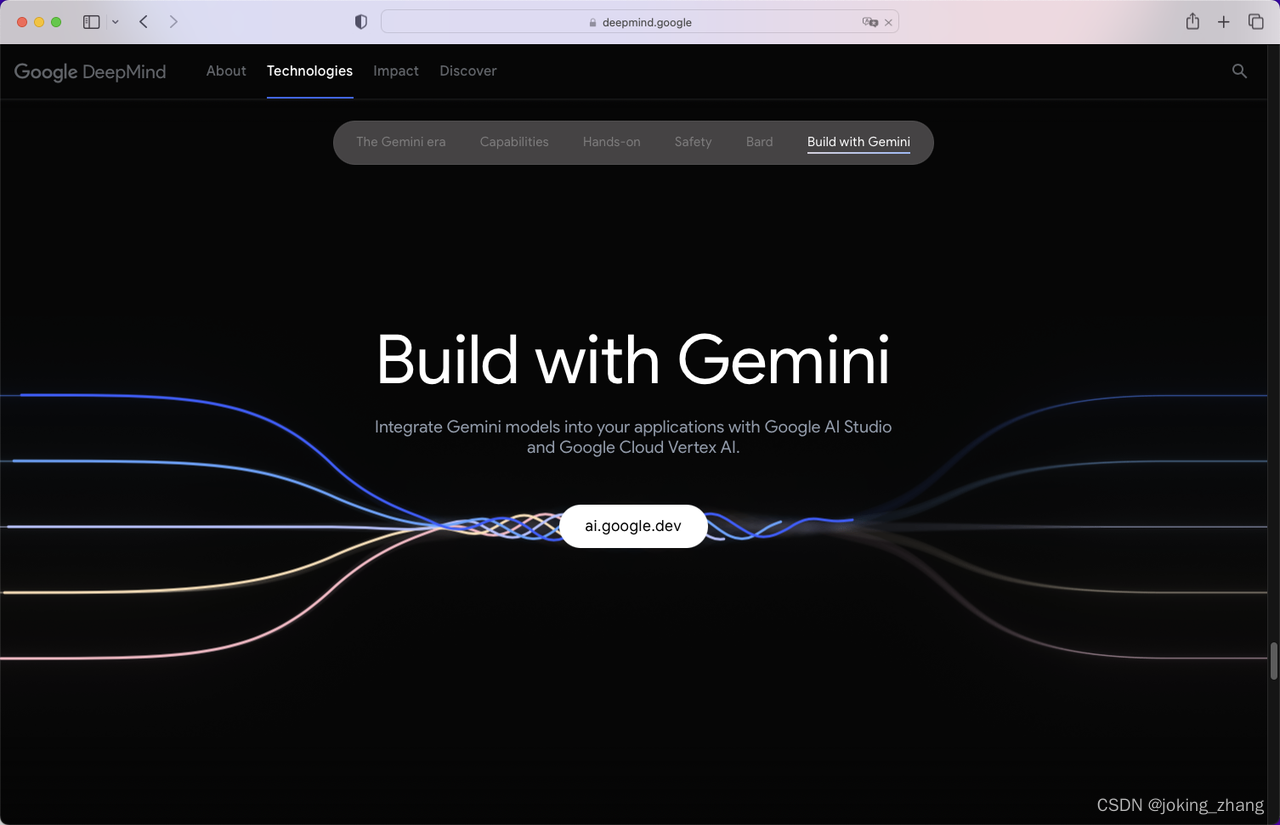Open the Discover menu item
This screenshot has height=825, width=1280.
468,71
